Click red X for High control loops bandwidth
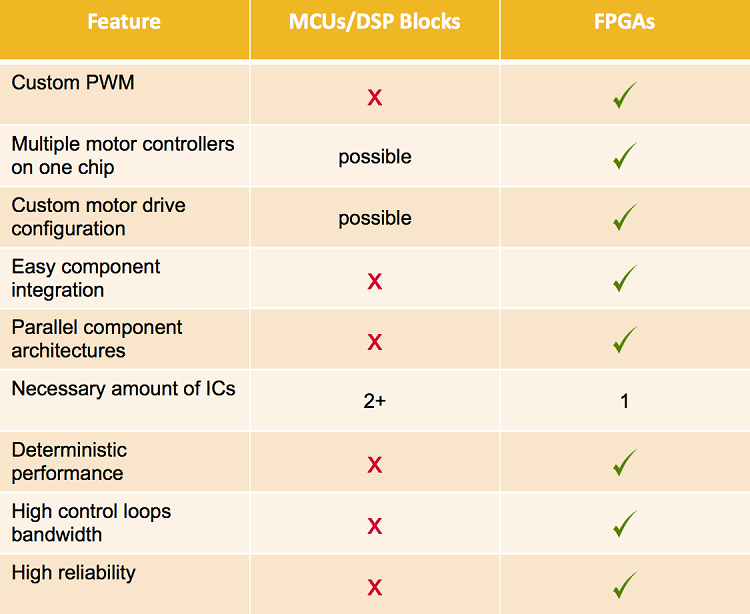Image resolution: width=750 pixels, height=614 pixels. (x=375, y=525)
